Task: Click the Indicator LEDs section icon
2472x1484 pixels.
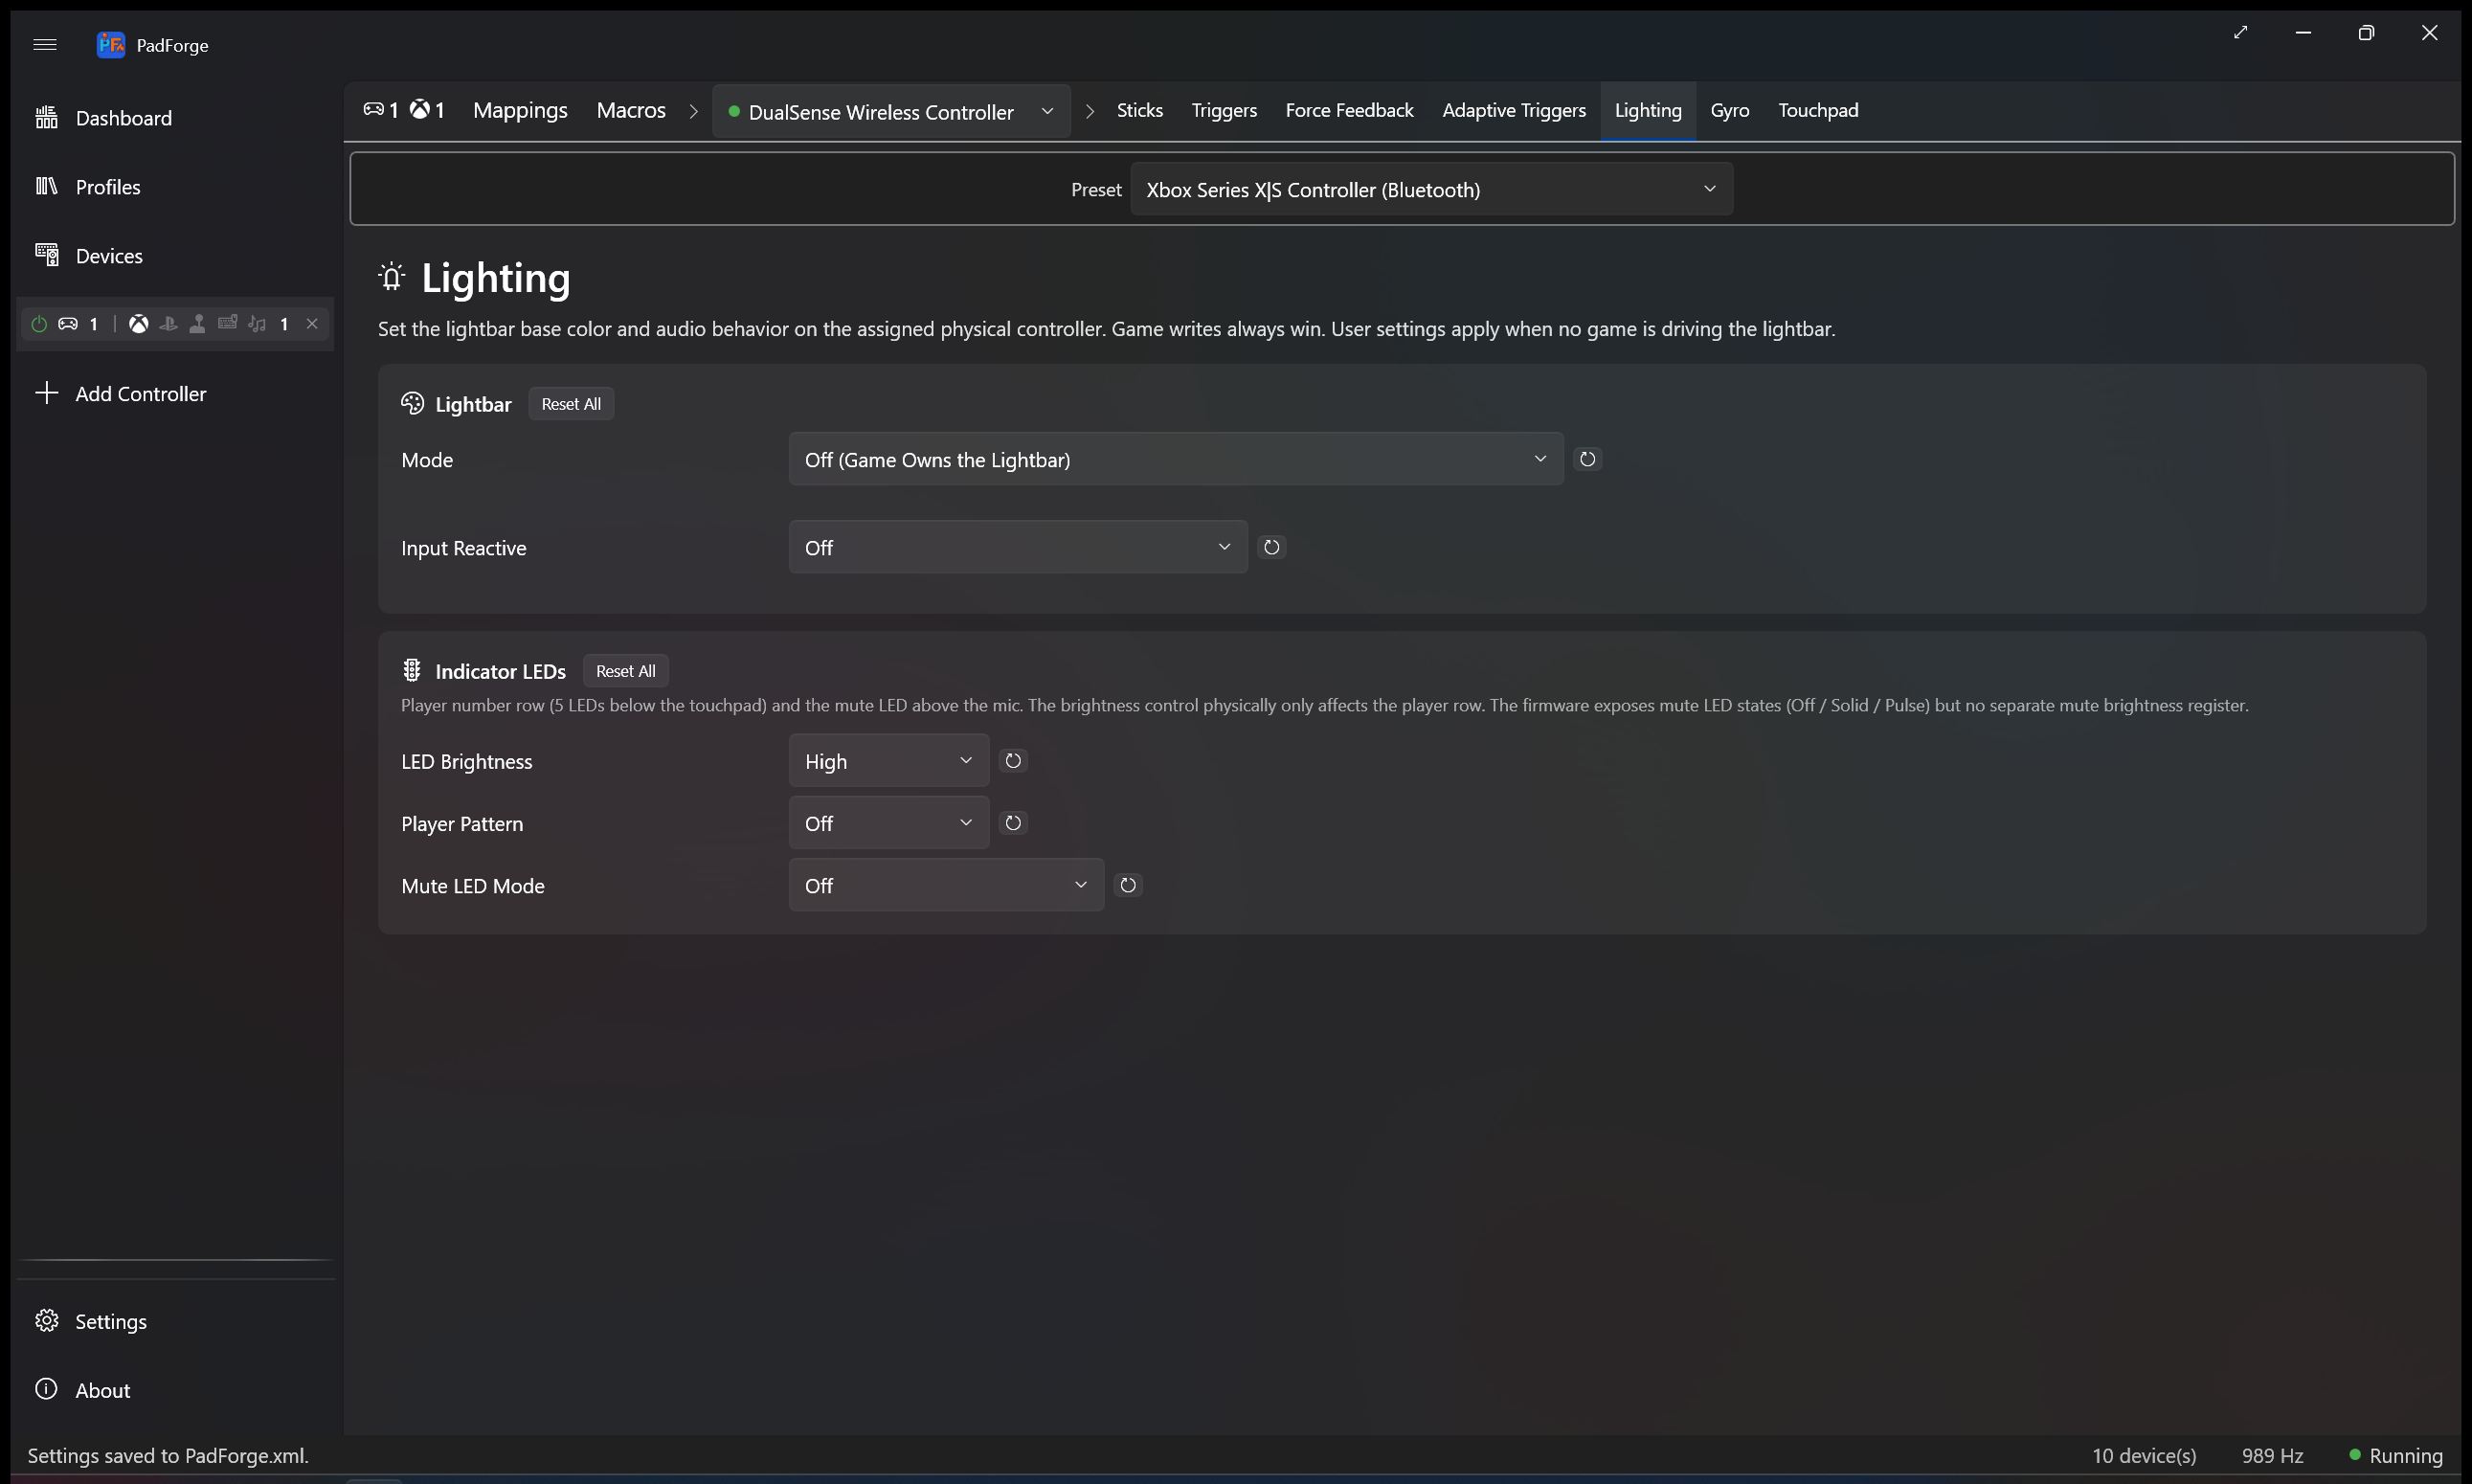Action: coord(412,670)
